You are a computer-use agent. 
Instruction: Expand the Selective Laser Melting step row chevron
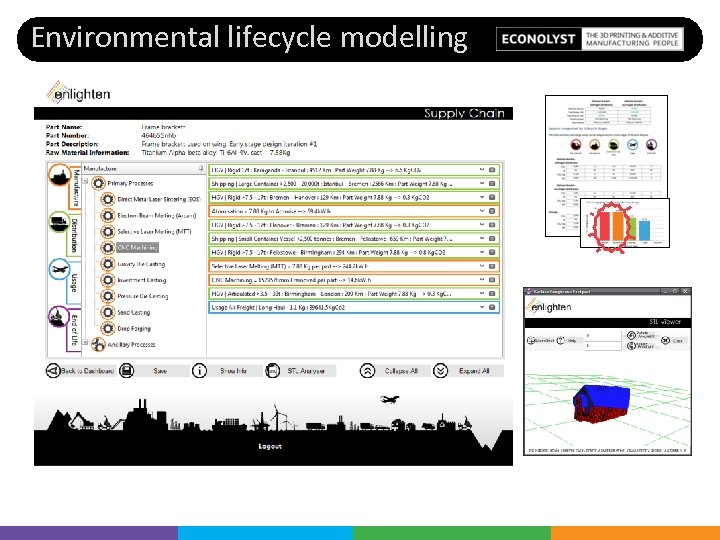coord(482,266)
